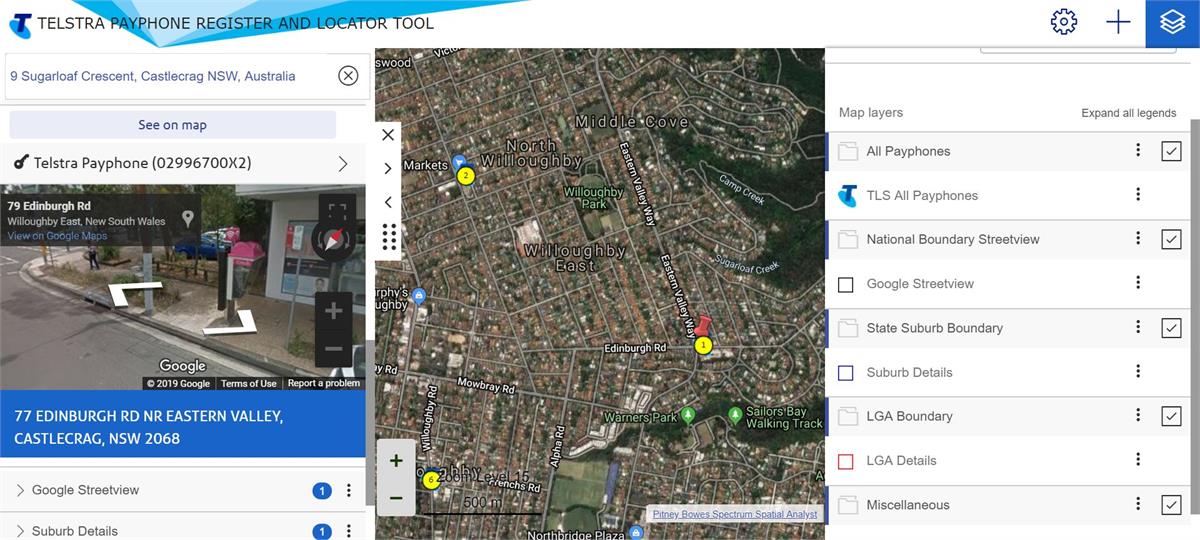Screen dimensions: 1200x540
Task: Expand the Google Streetview section
Action: pyautogui.click(x=20, y=490)
